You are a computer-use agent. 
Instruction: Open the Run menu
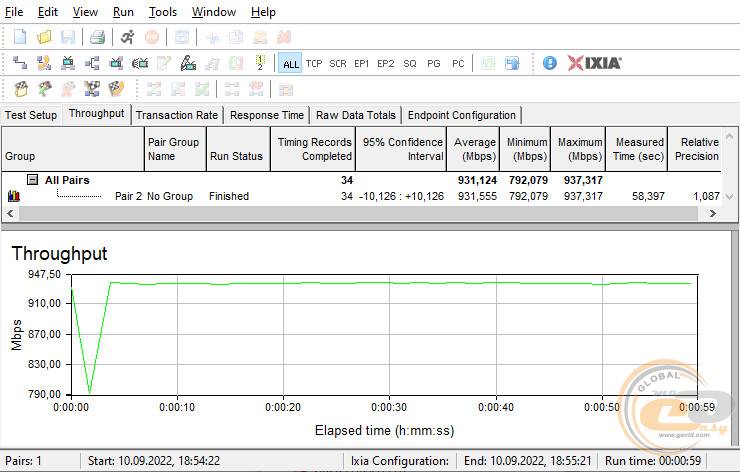(x=123, y=12)
